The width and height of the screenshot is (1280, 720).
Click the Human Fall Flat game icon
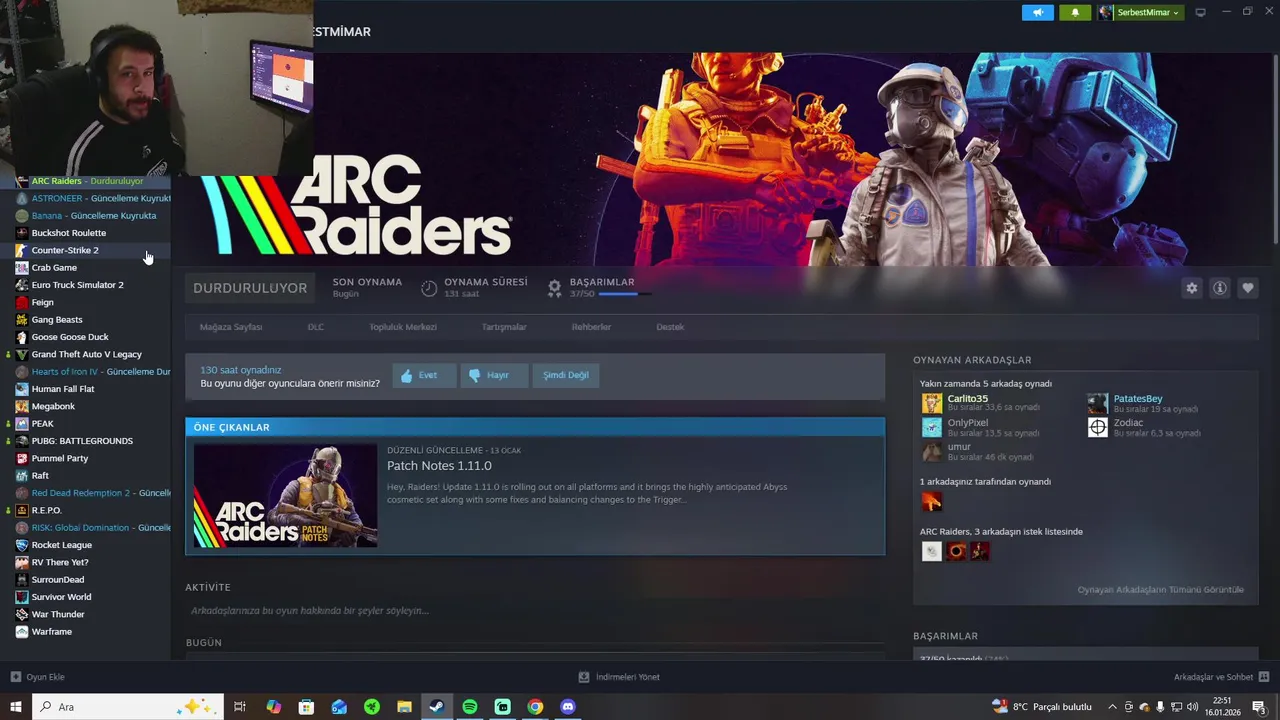tap(22, 389)
